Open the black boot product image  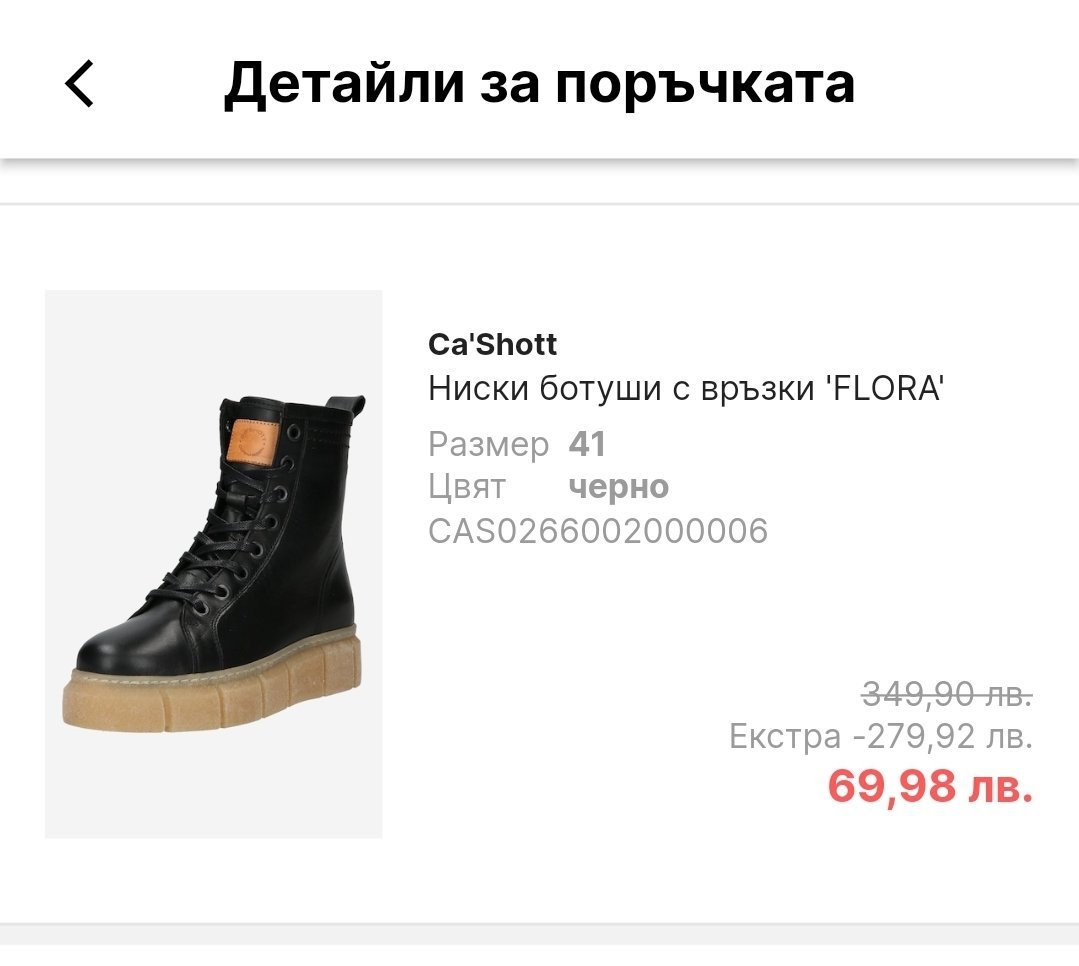[214, 563]
